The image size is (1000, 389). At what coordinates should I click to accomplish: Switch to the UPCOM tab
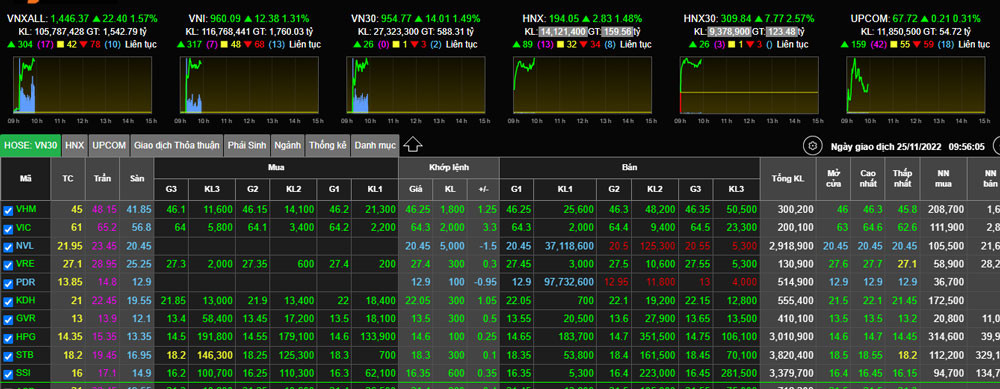108,145
